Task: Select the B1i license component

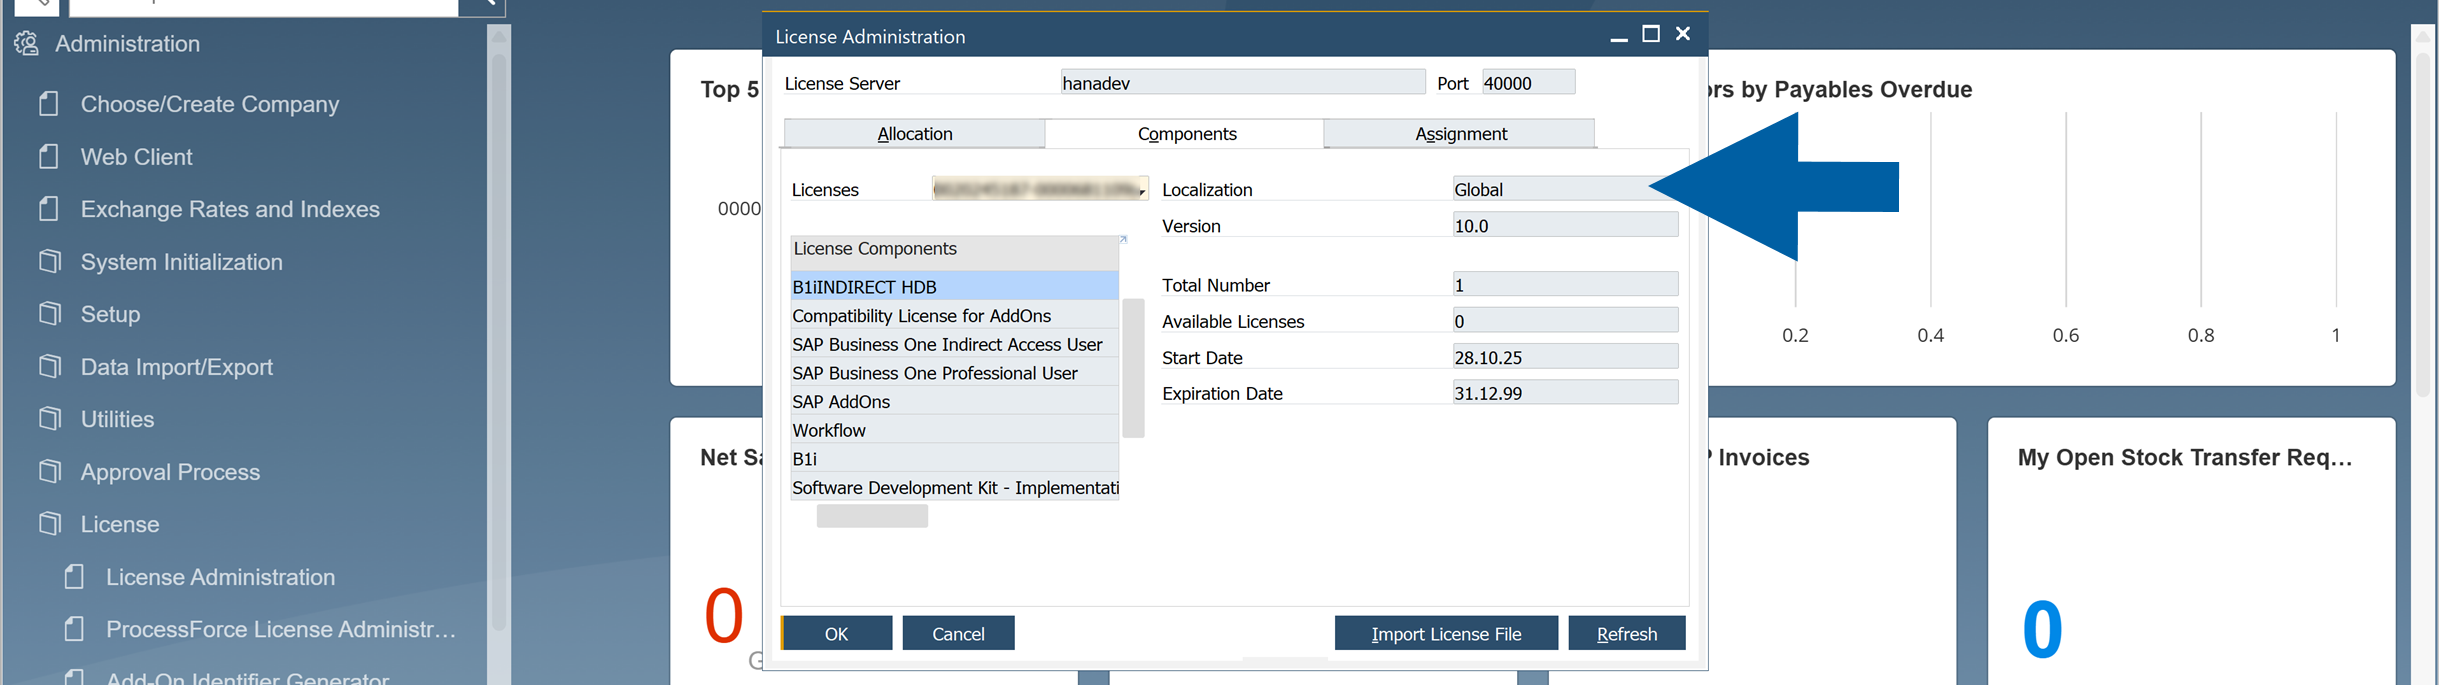Action: pos(954,459)
